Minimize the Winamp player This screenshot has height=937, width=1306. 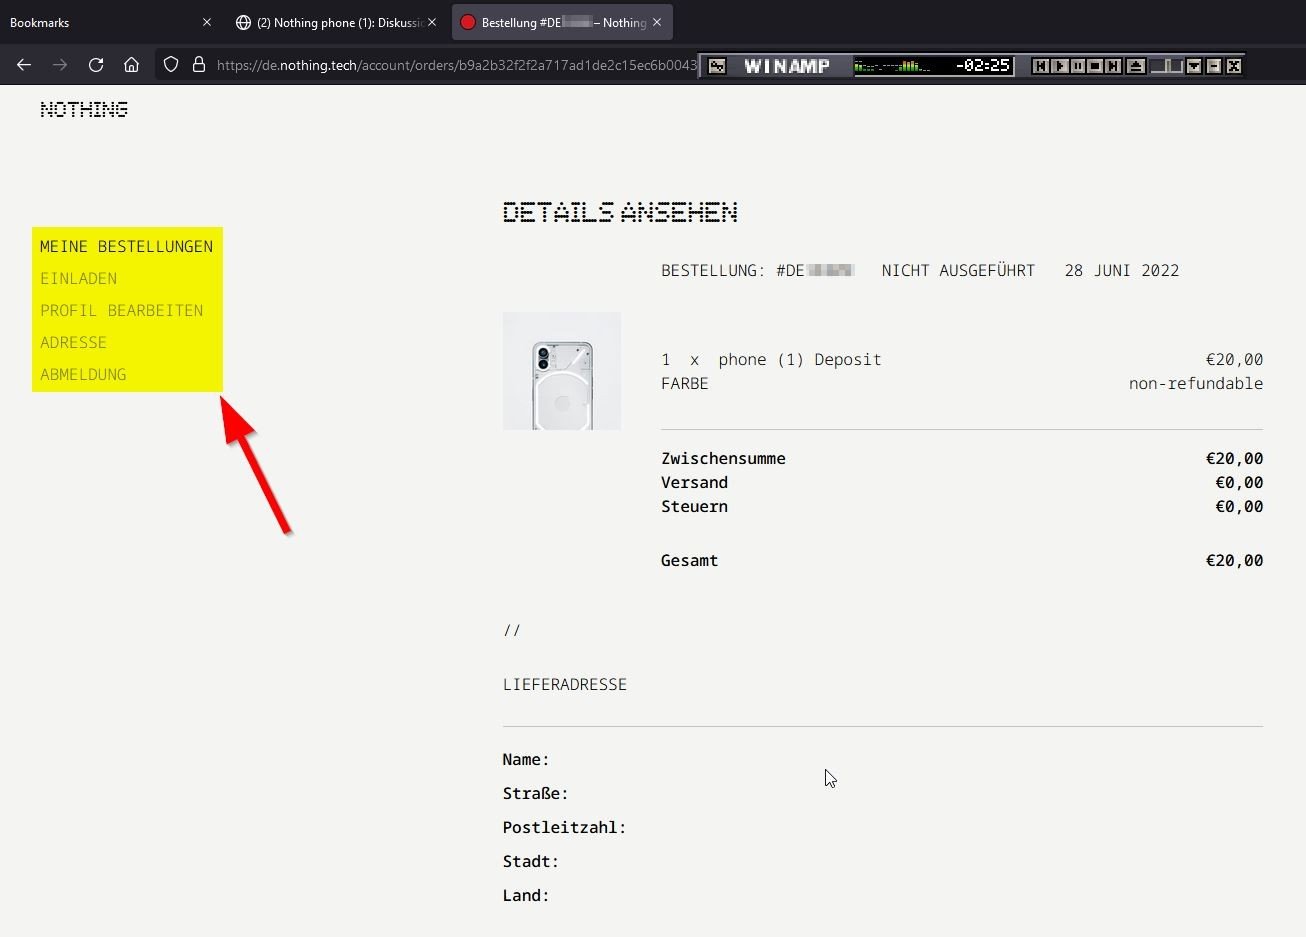[1214, 66]
